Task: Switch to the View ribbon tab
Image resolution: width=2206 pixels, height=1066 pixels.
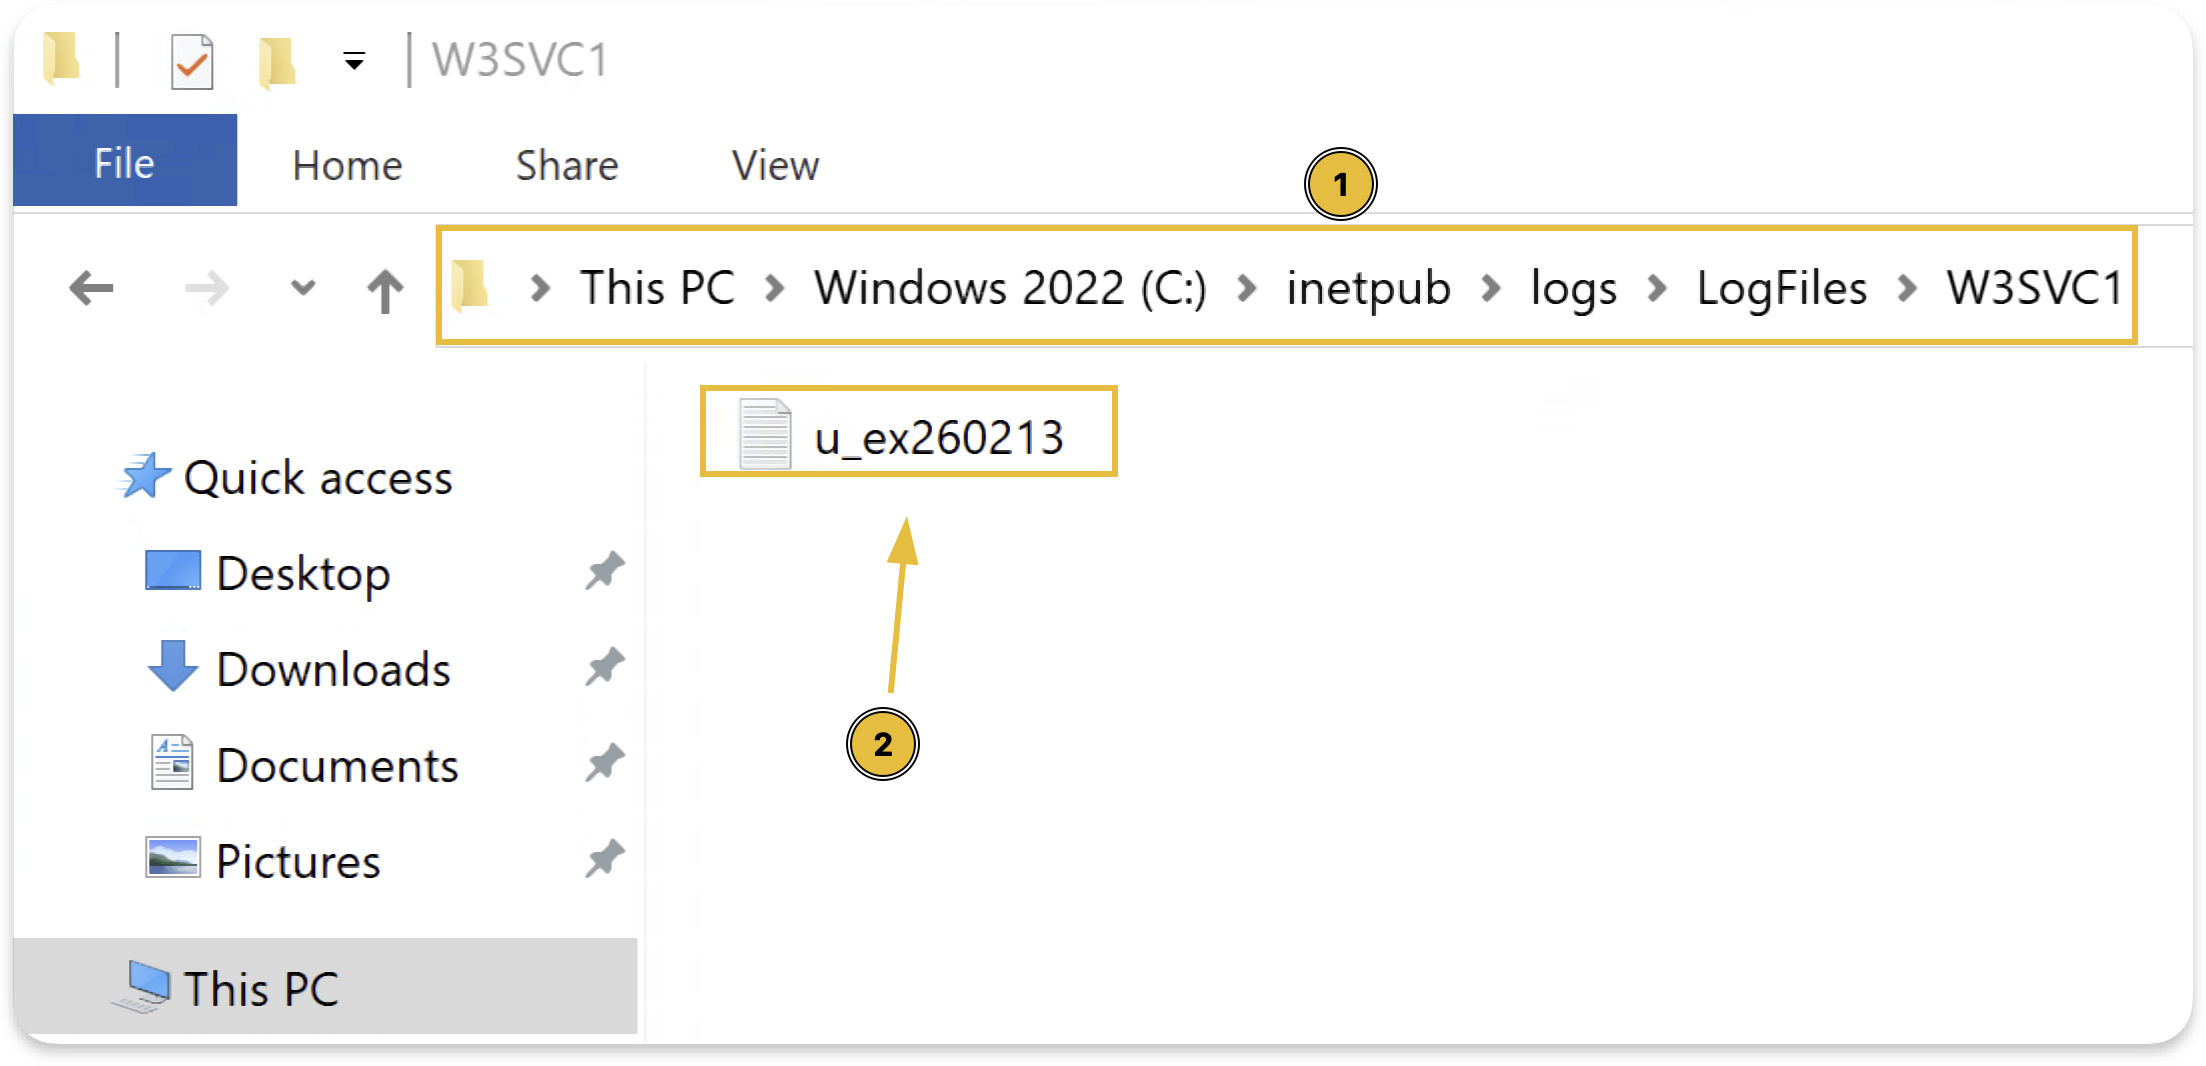Action: (774, 165)
